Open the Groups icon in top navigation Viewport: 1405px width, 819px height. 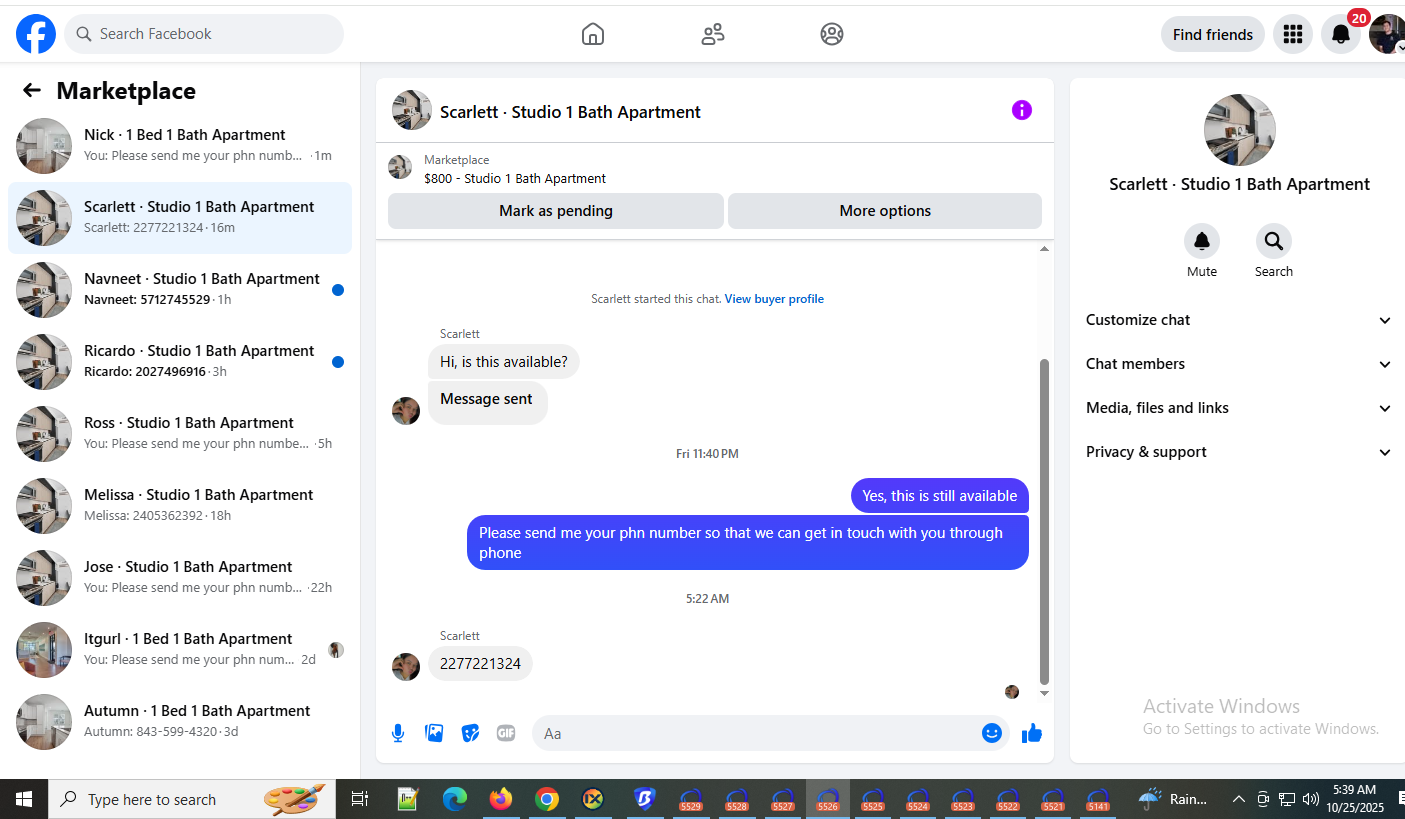832,34
